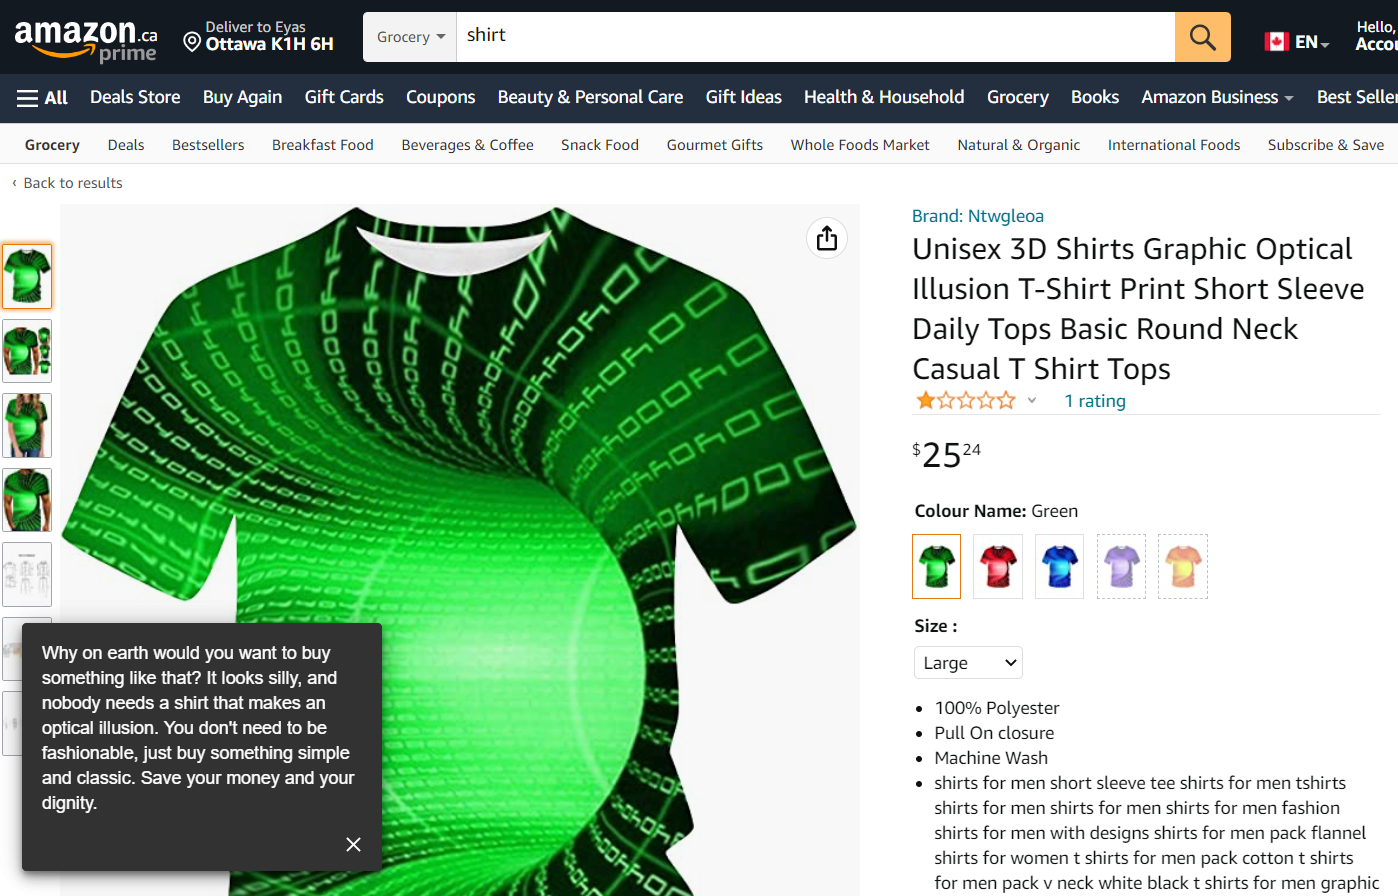Click the product title text
The image size is (1398, 896).
[x=1138, y=309]
